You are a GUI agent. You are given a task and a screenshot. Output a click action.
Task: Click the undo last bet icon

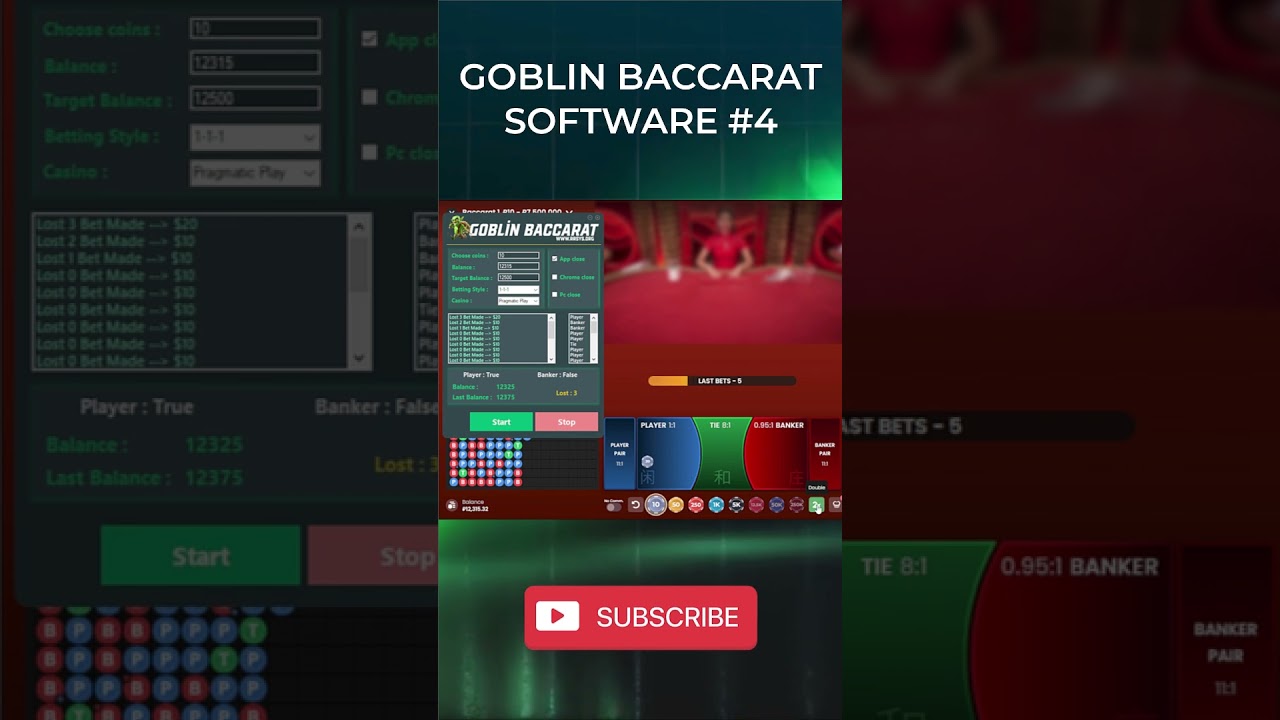[x=636, y=505]
